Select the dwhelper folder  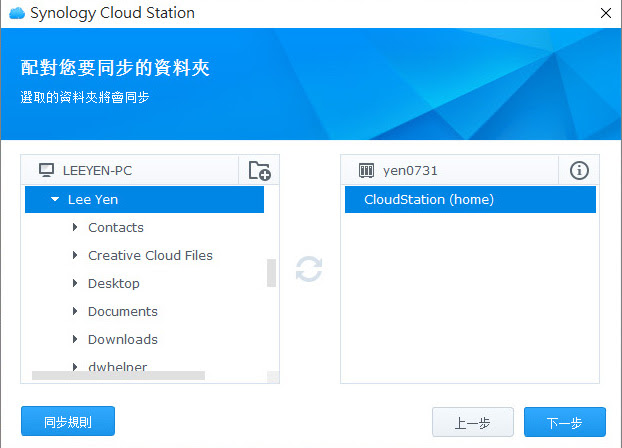tap(117, 366)
